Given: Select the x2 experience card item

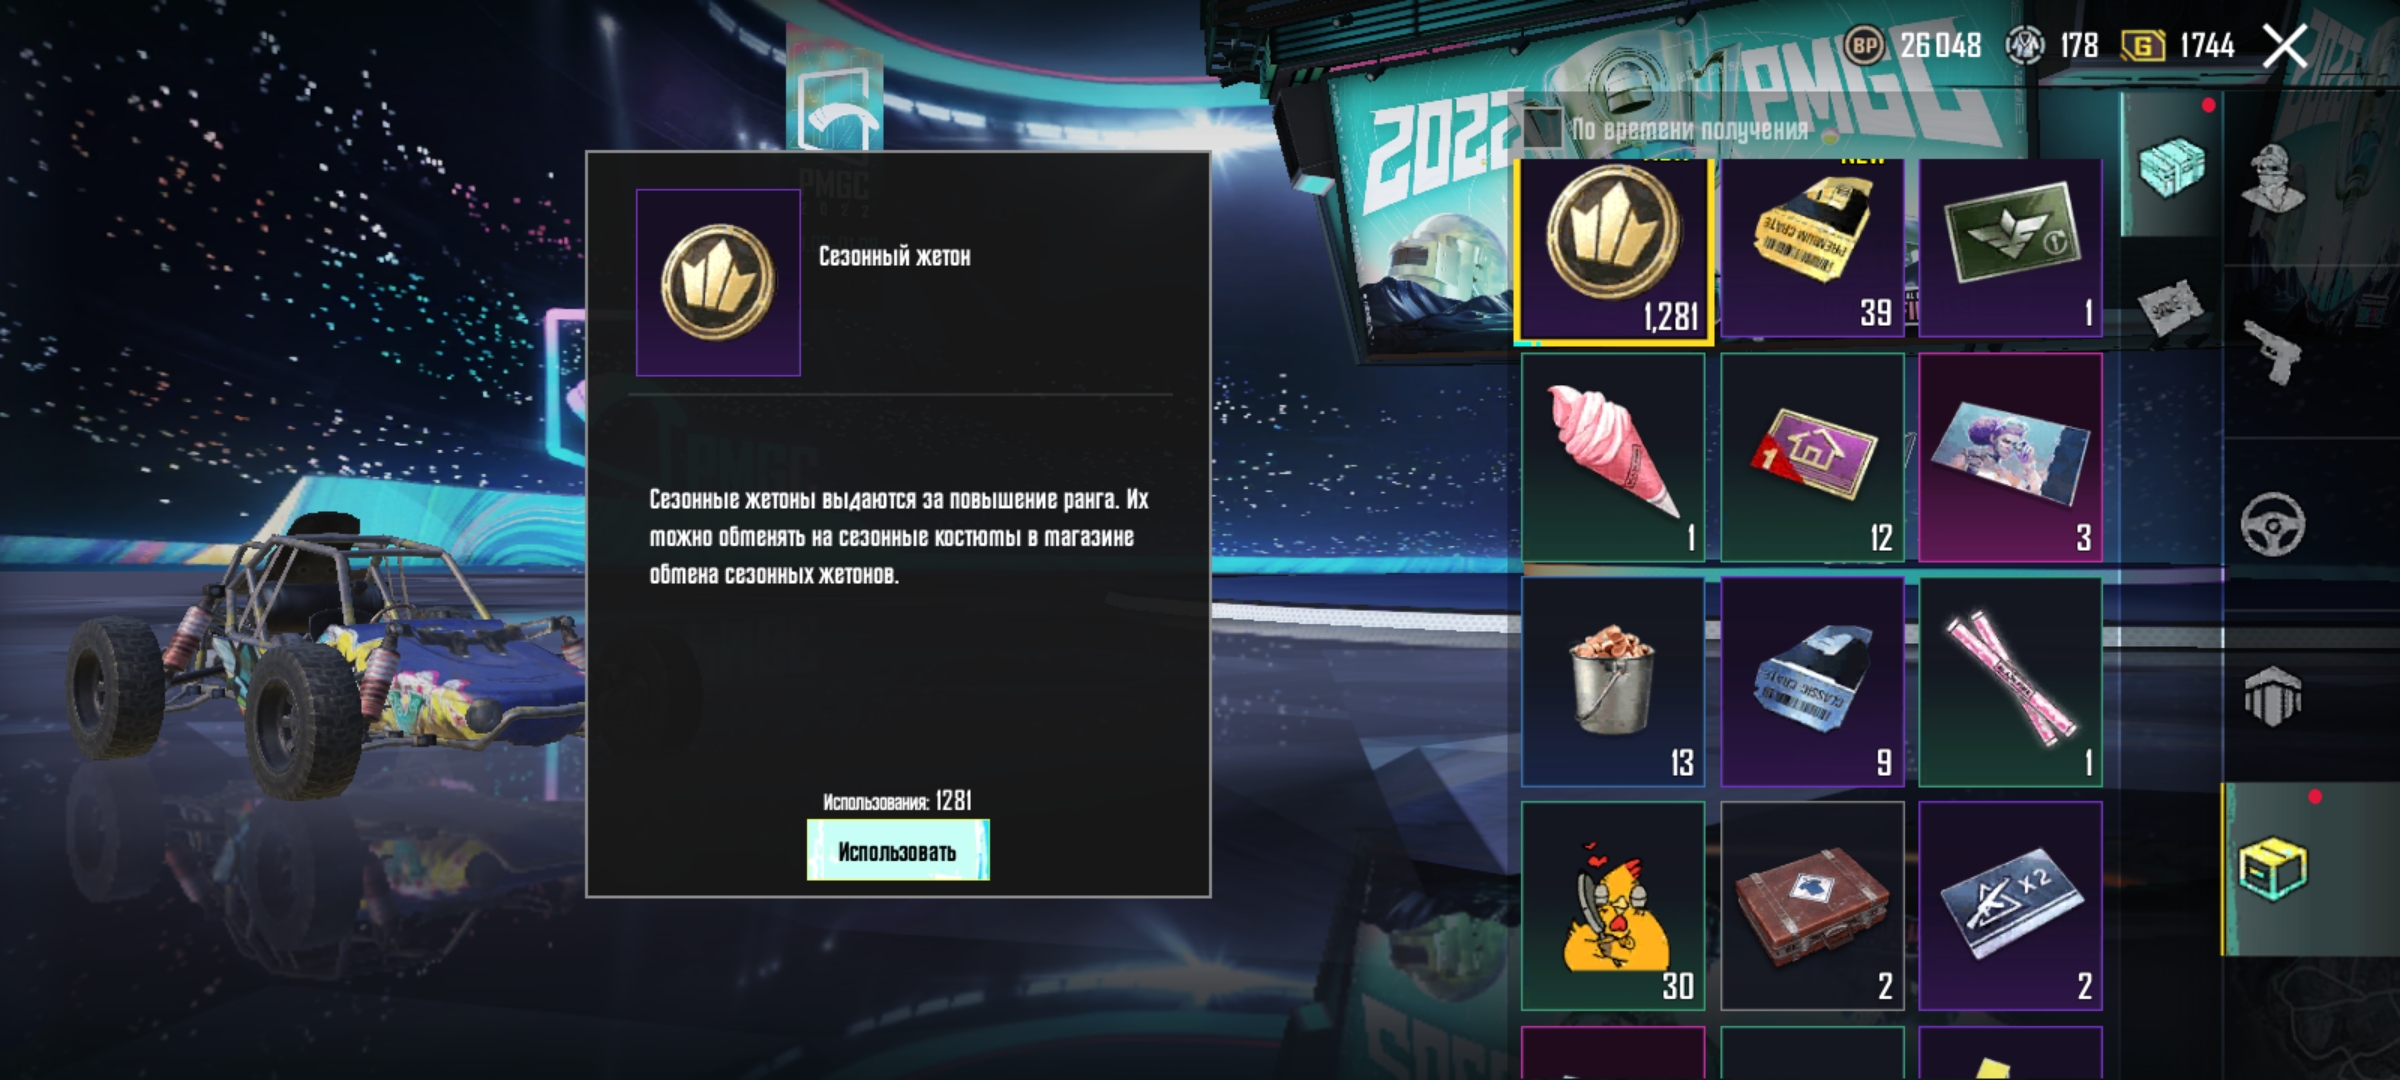Looking at the screenshot, I should point(2011,905).
